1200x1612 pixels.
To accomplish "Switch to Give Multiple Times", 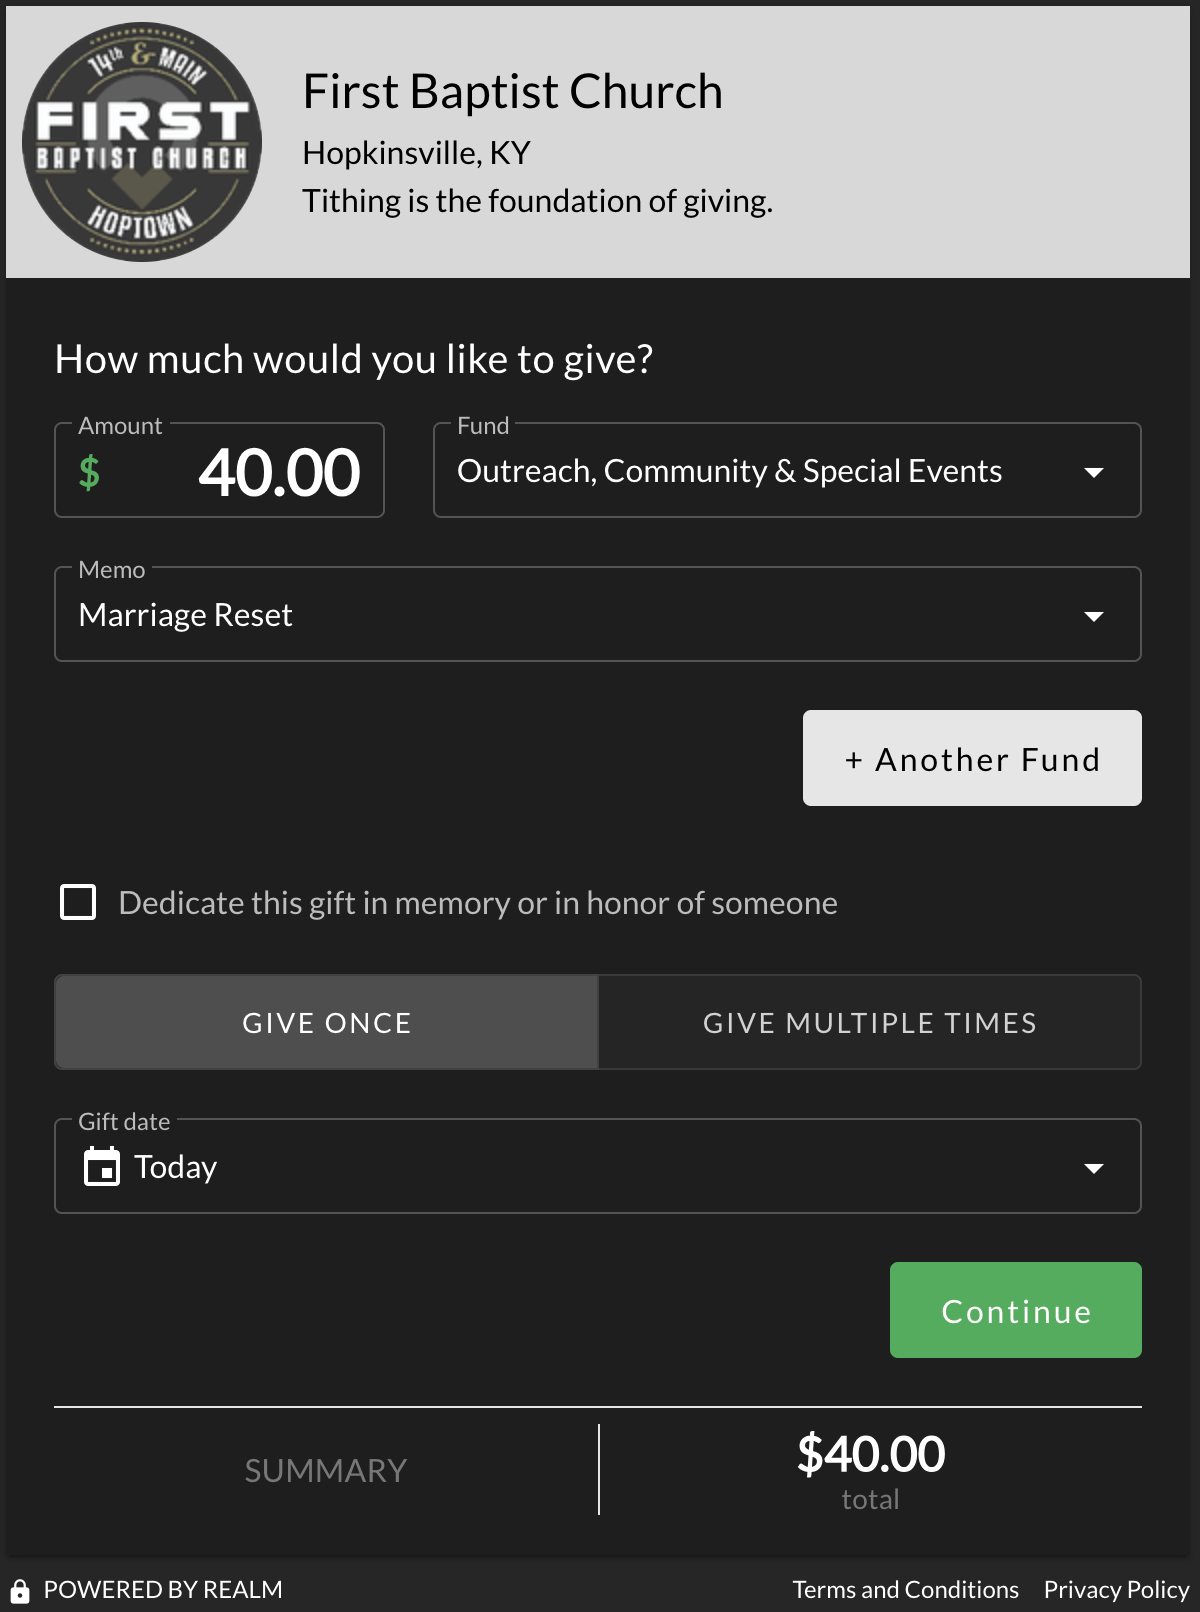I will 870,1023.
